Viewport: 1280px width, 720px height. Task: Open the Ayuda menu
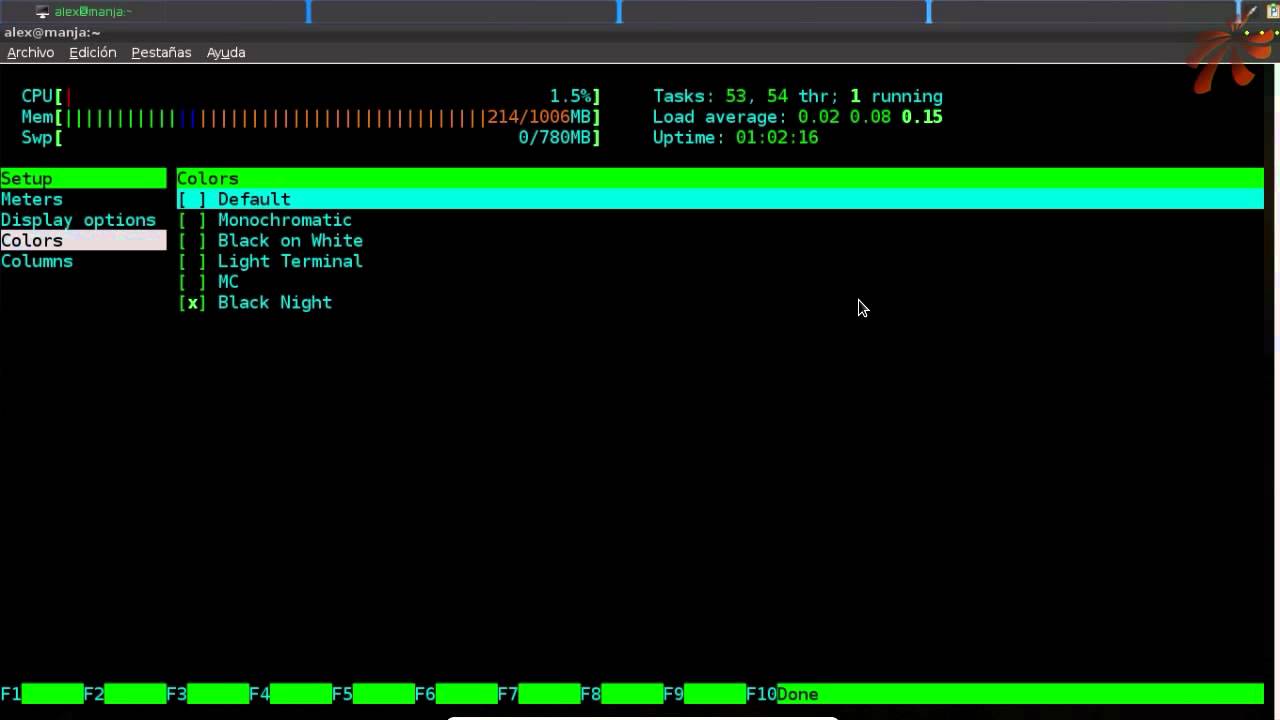coord(226,52)
